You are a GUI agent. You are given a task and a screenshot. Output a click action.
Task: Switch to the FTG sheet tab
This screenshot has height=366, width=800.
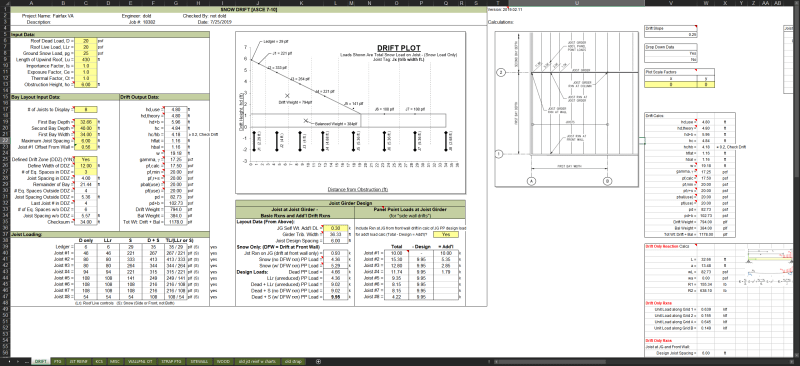point(58,361)
